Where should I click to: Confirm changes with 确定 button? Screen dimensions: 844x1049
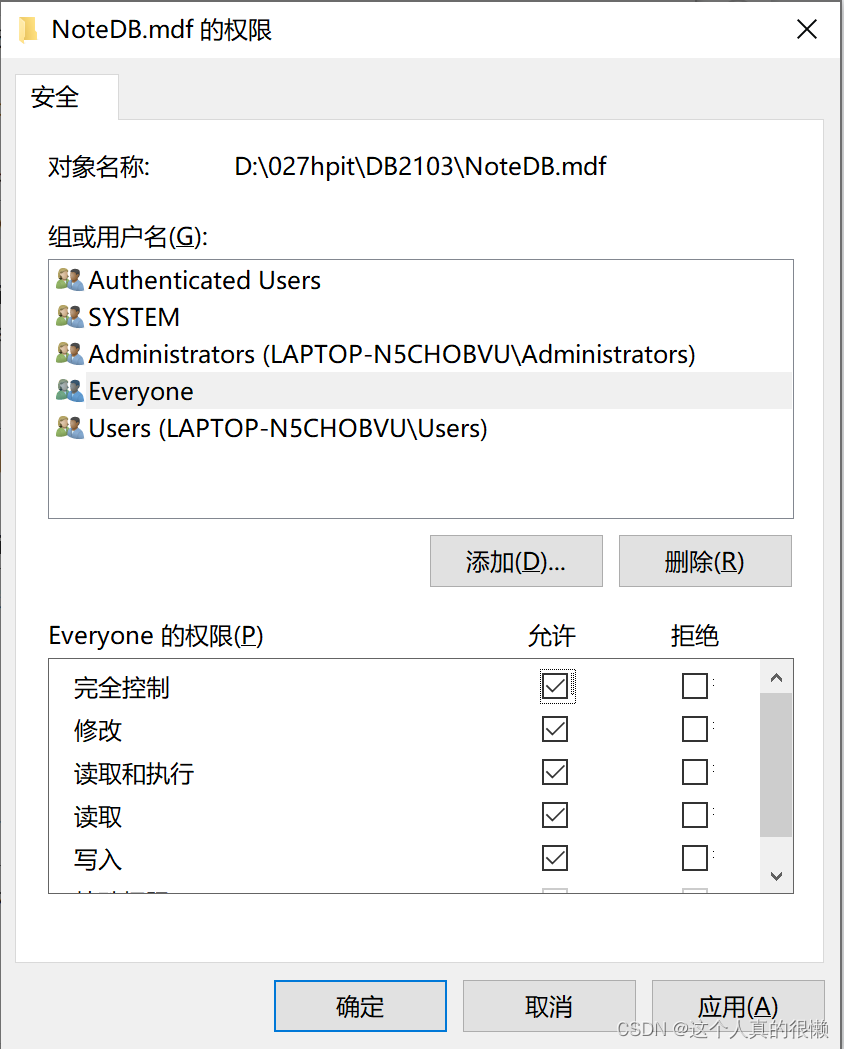360,1006
